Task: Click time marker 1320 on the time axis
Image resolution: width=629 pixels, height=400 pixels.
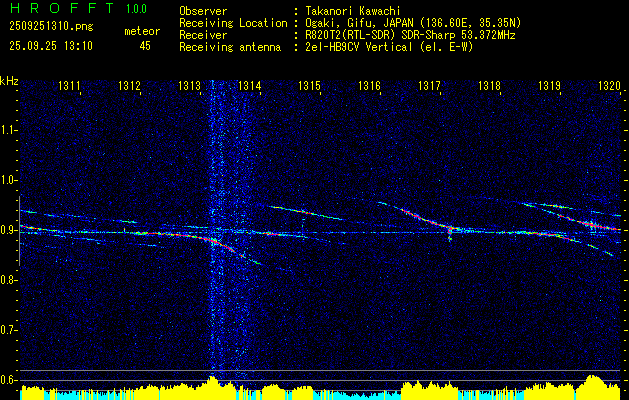Action: point(609,85)
